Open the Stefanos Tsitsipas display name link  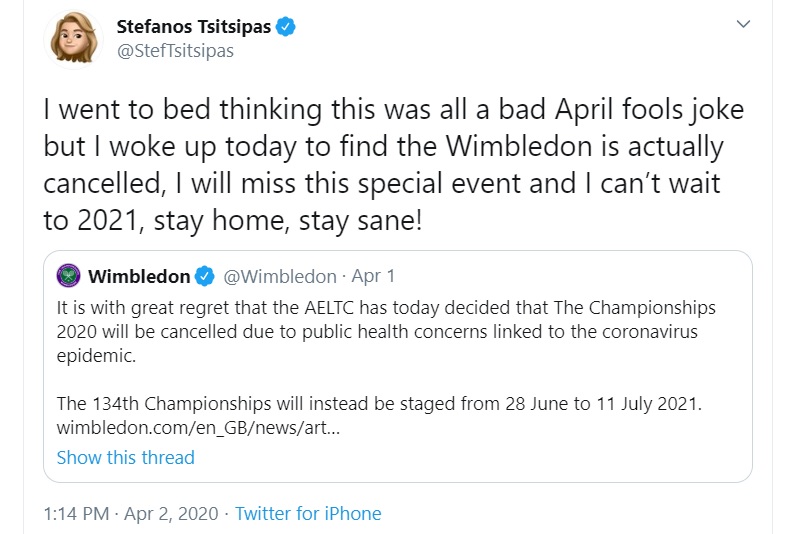pyautogui.click(x=194, y=27)
